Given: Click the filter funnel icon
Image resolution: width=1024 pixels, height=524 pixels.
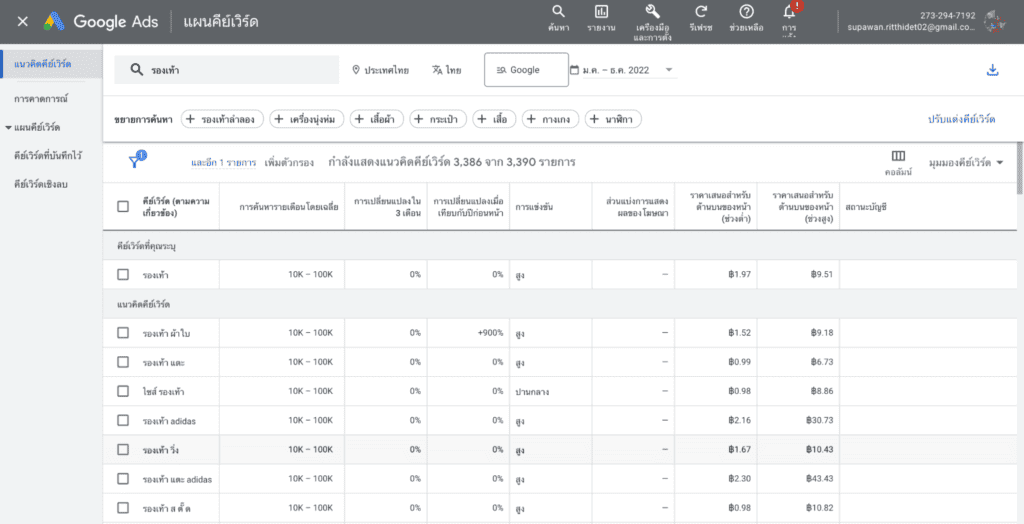Looking at the screenshot, I should click(134, 162).
